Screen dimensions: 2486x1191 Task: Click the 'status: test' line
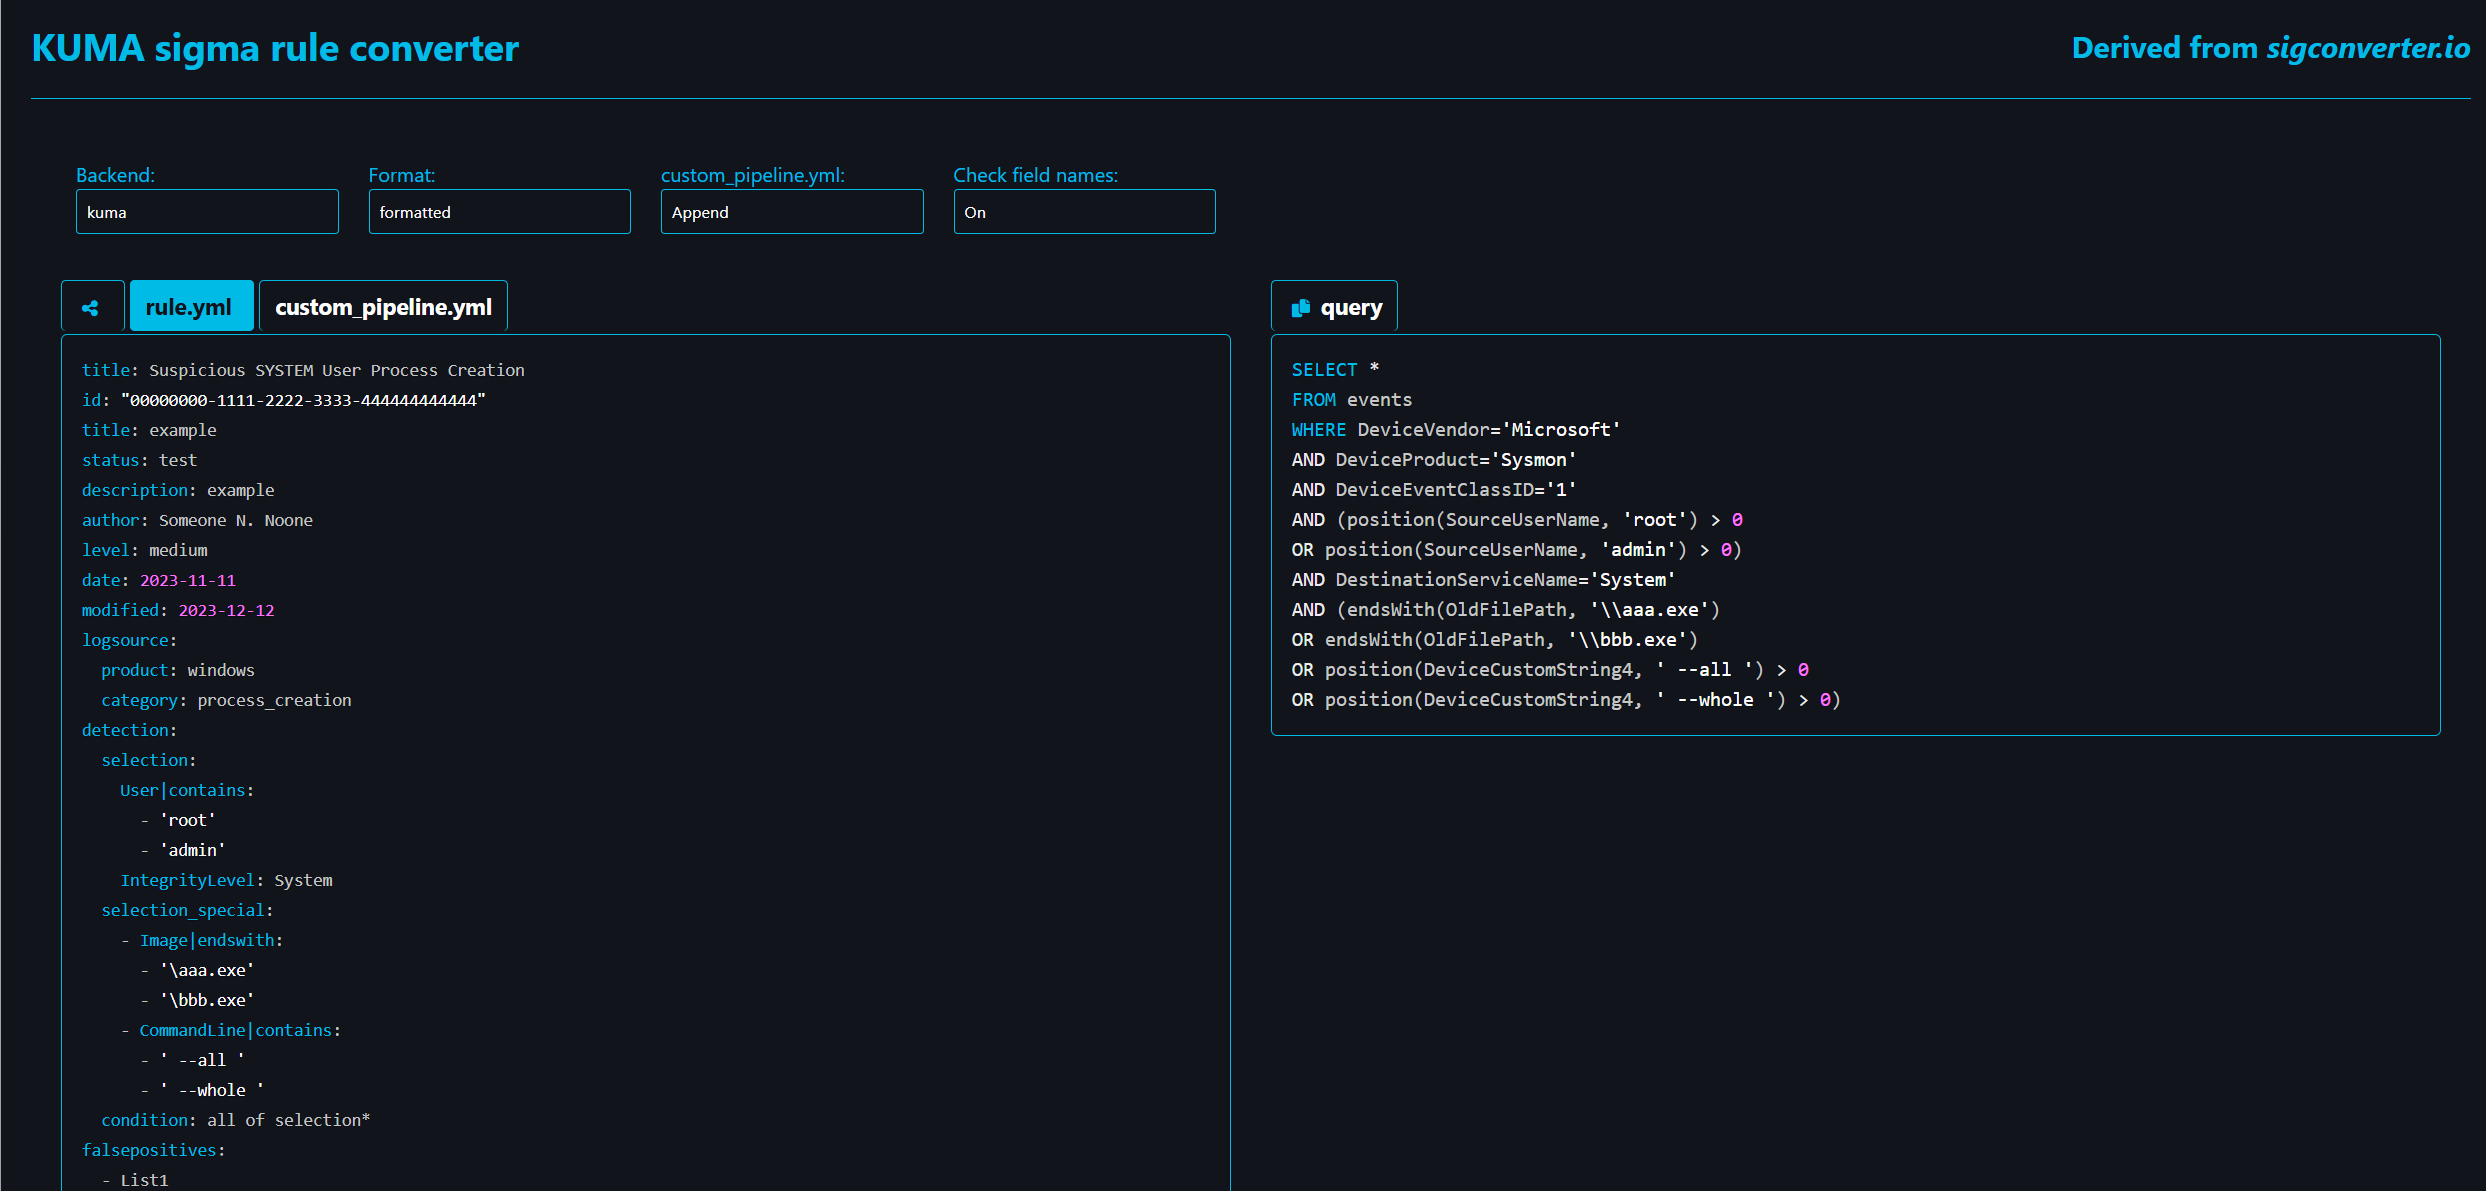pos(139,460)
